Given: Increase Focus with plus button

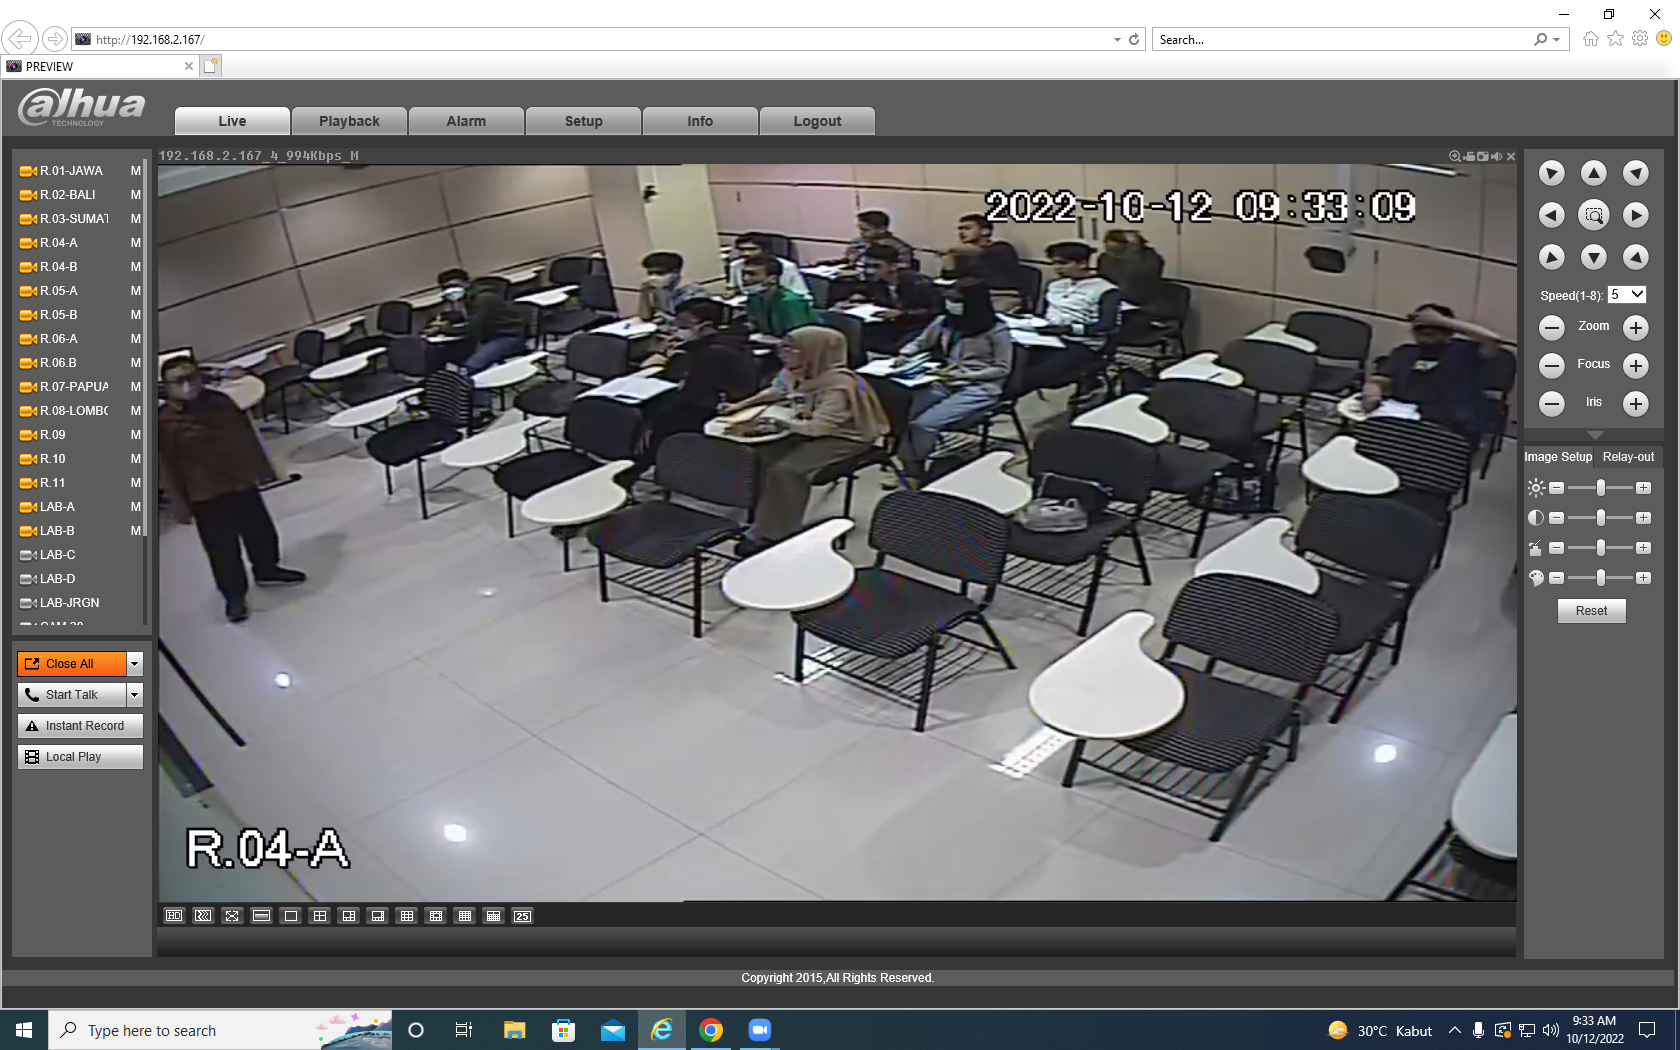Looking at the screenshot, I should (x=1635, y=365).
